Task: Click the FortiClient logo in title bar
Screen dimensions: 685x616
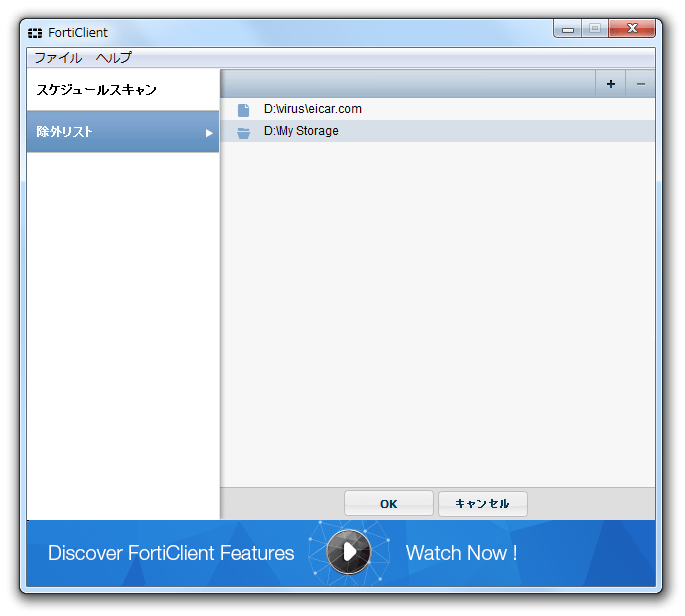Action: [35, 33]
